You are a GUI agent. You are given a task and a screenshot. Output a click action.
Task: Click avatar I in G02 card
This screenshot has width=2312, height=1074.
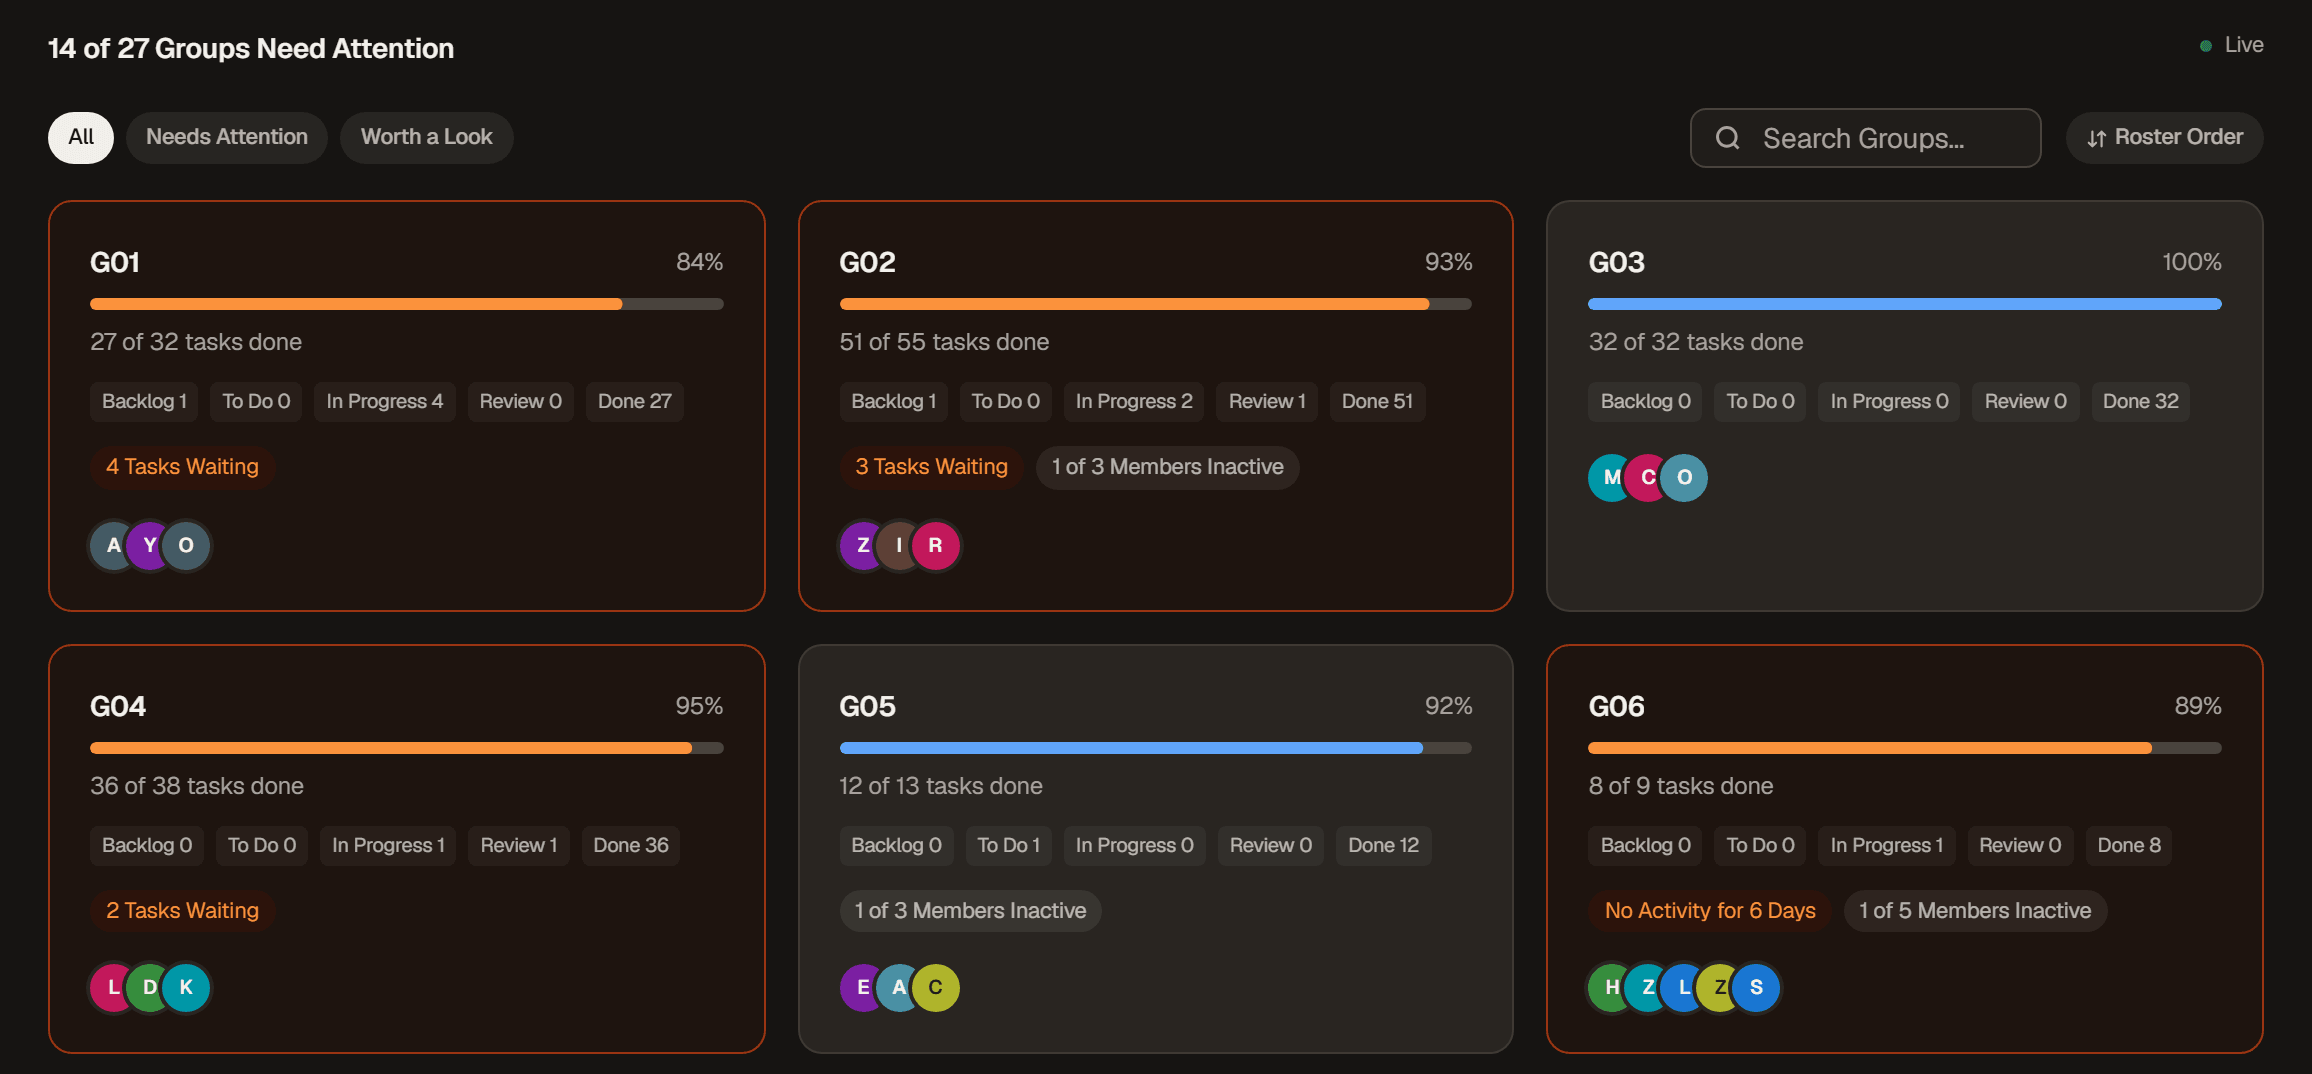pyautogui.click(x=899, y=545)
